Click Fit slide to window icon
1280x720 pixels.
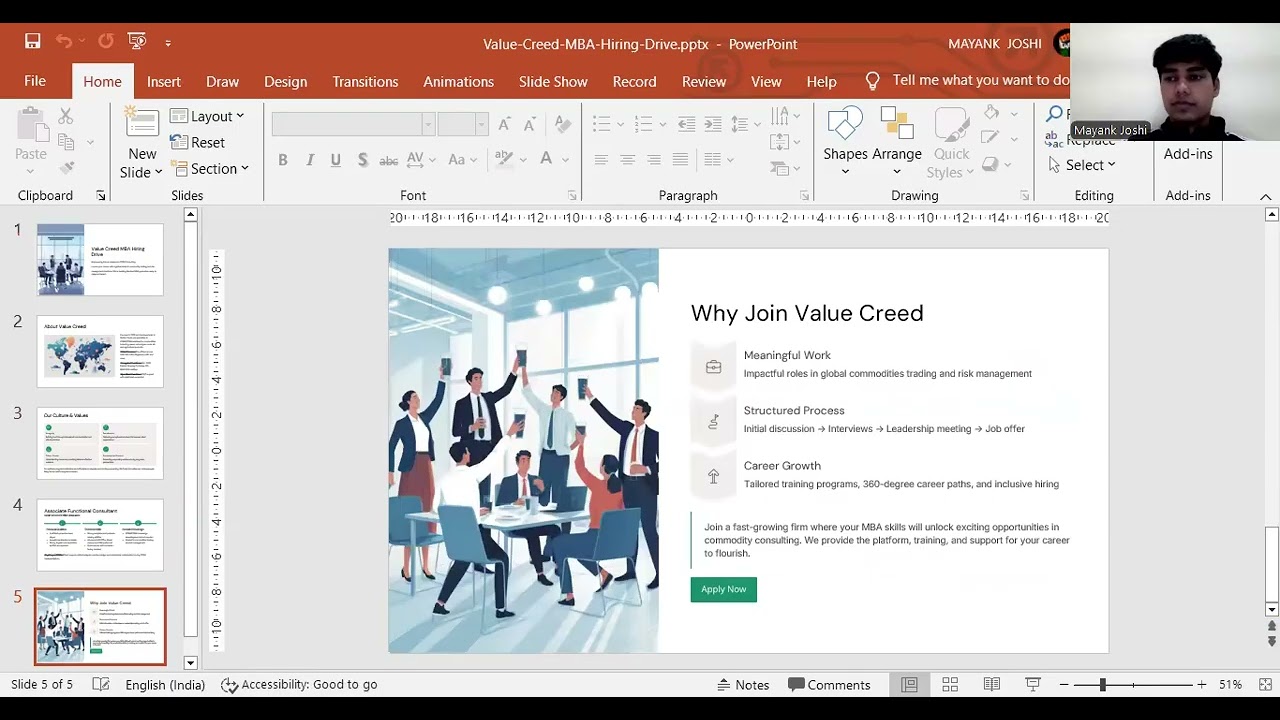[1265, 685]
